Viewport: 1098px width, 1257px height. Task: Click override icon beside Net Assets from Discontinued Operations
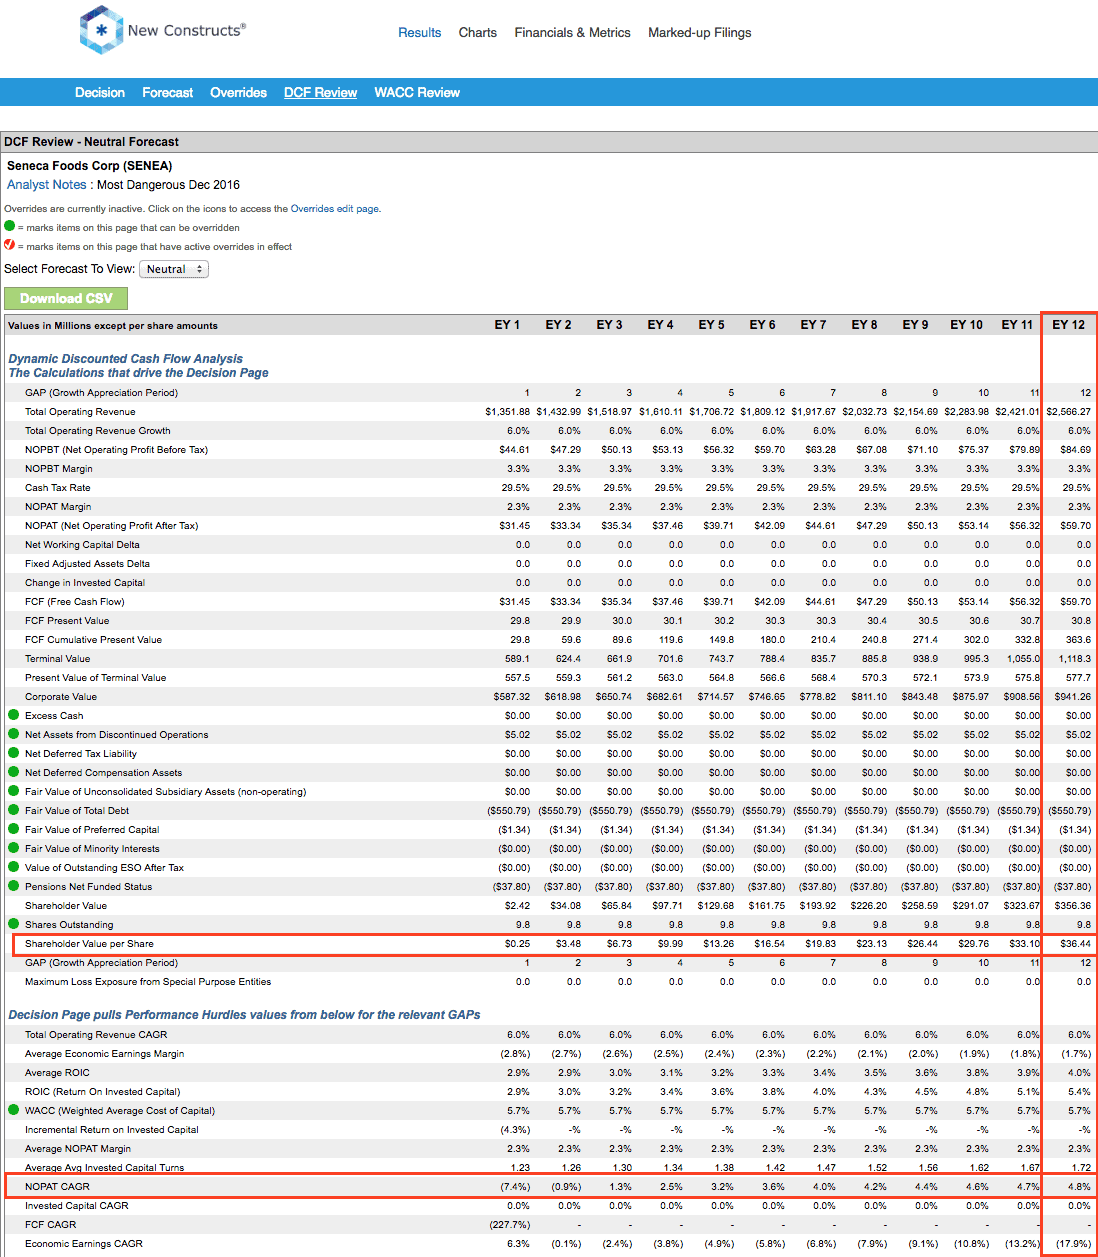(14, 734)
